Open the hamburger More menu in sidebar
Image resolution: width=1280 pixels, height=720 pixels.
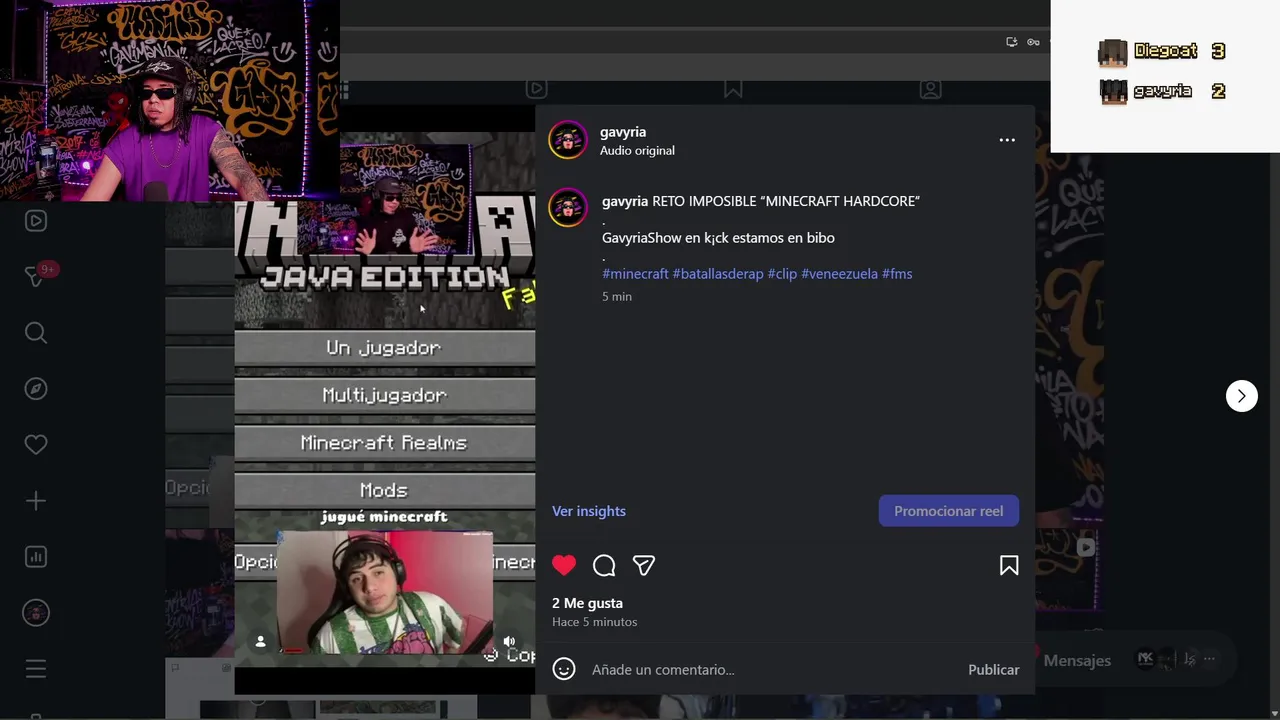pyautogui.click(x=36, y=669)
